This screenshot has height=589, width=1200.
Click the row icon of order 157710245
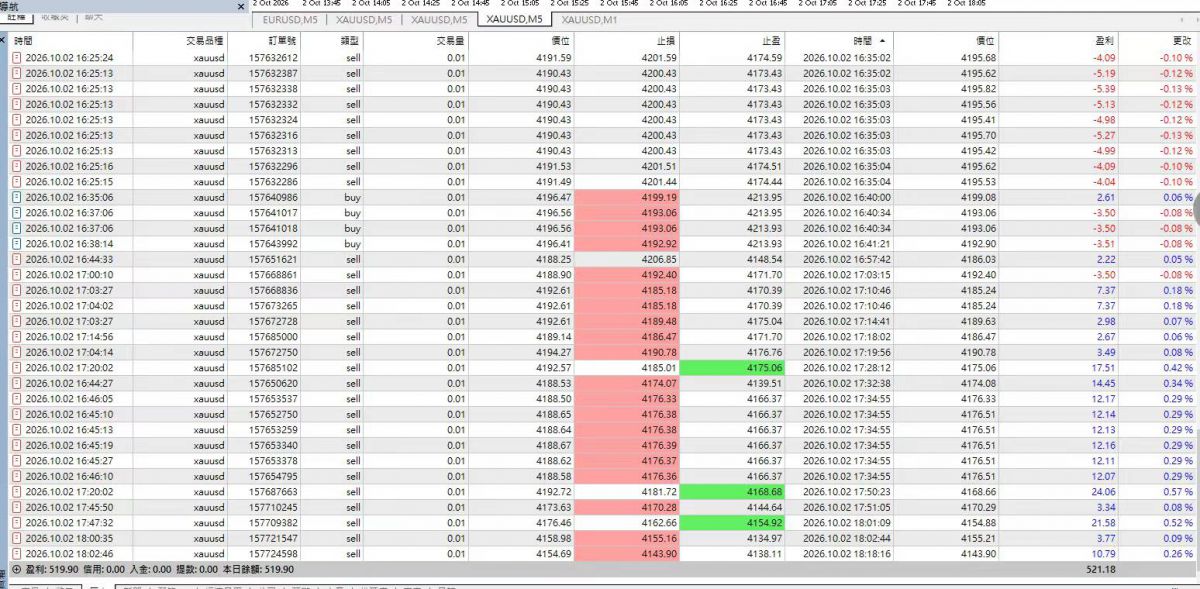click(x=16, y=507)
